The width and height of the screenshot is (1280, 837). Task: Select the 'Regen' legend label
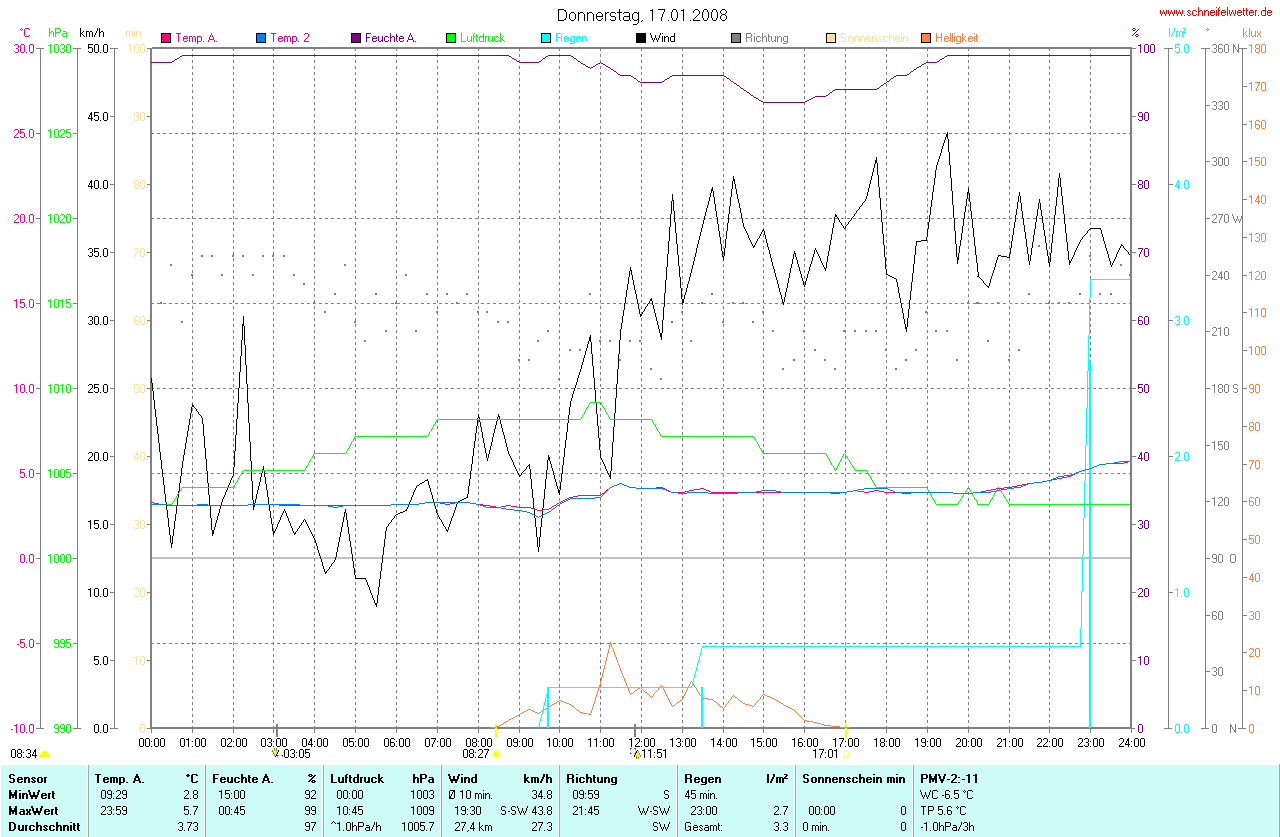coord(571,38)
